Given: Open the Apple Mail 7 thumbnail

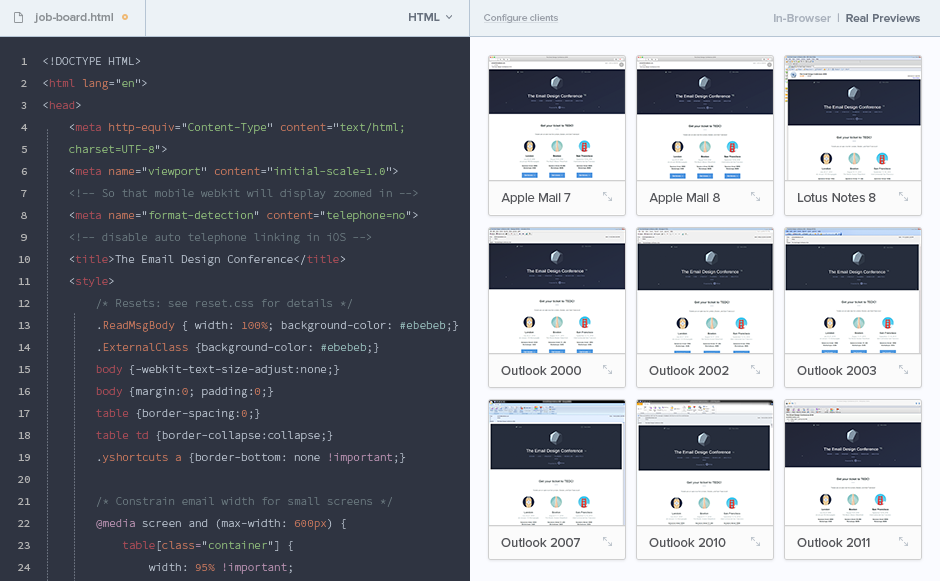Looking at the screenshot, I should tap(557, 118).
